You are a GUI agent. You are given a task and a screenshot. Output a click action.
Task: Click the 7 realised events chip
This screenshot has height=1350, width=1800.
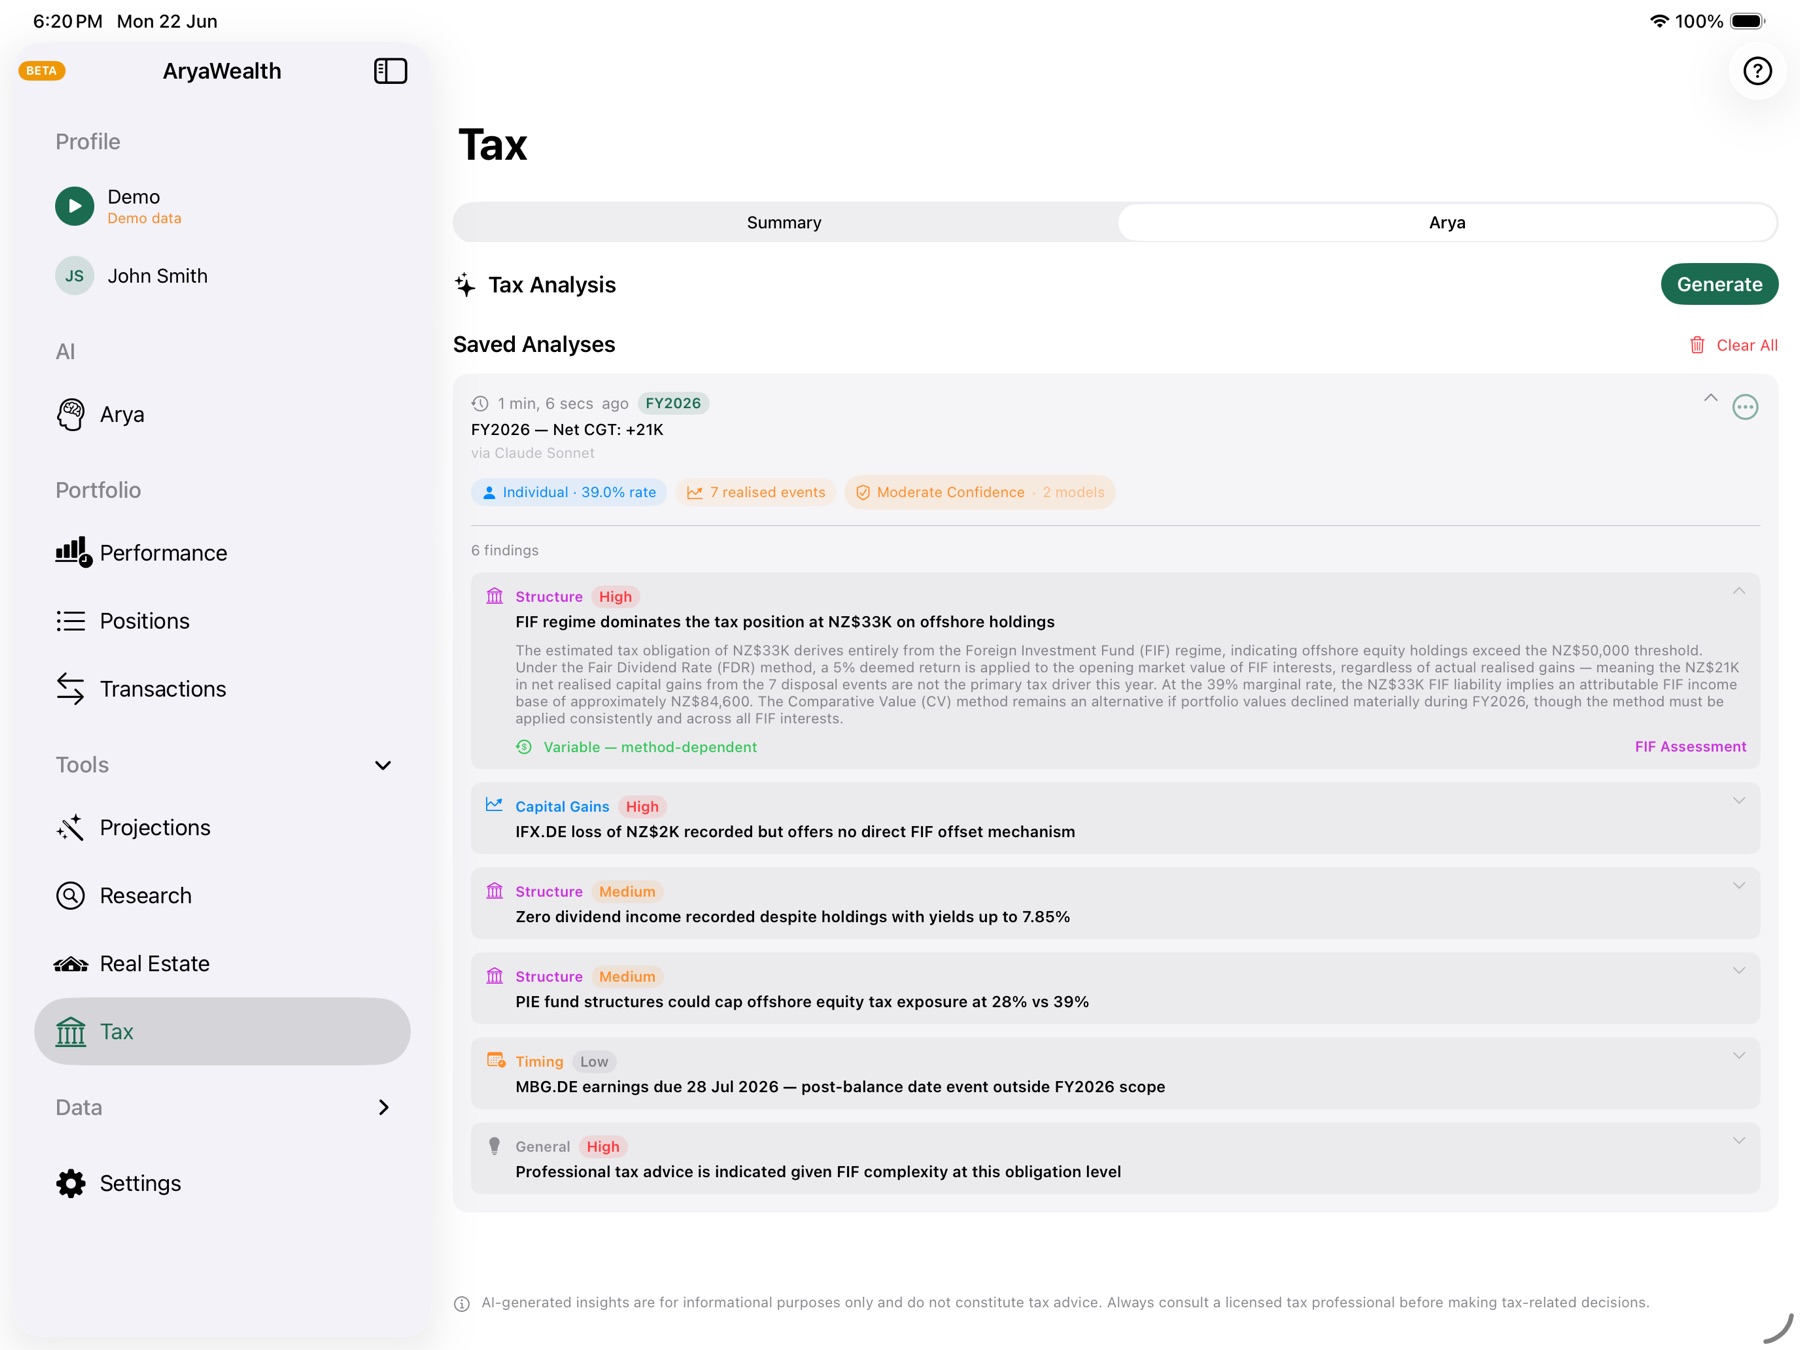756,492
